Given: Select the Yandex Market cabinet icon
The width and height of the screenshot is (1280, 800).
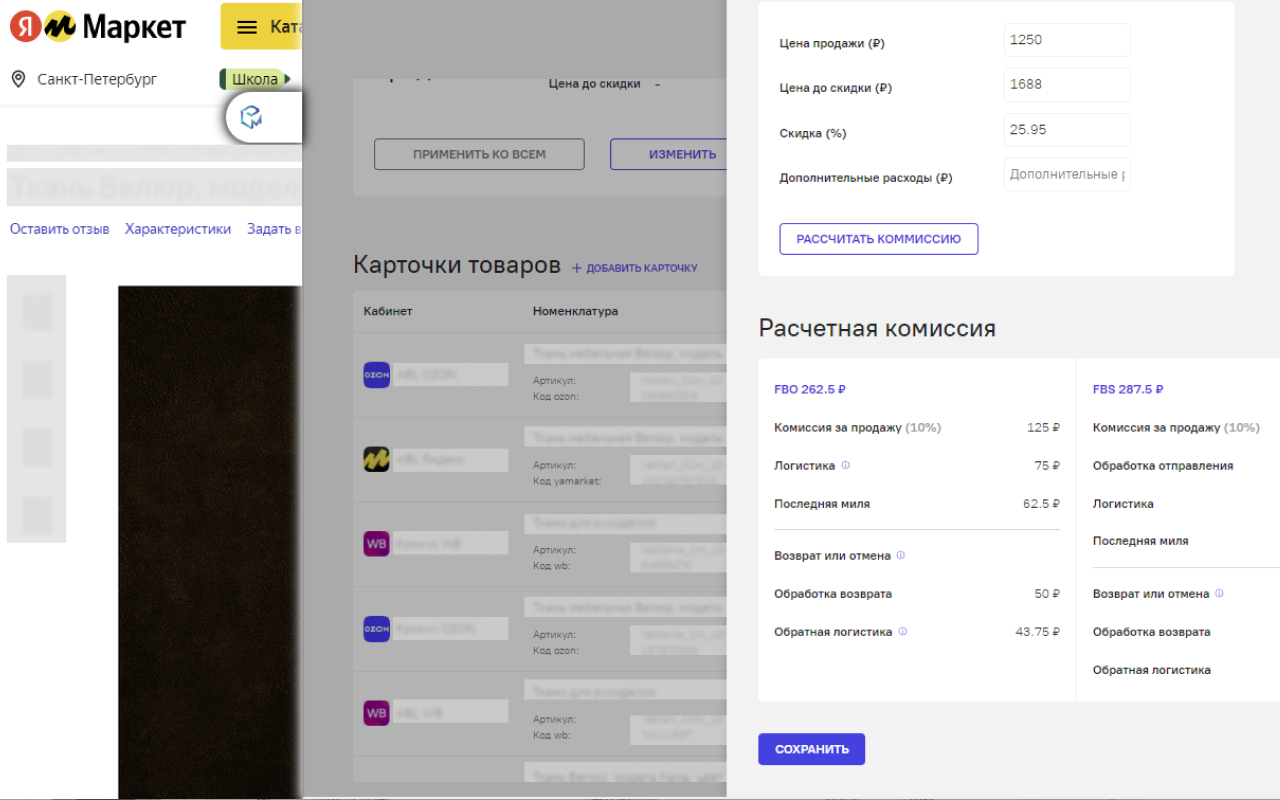Looking at the screenshot, I should (375, 459).
